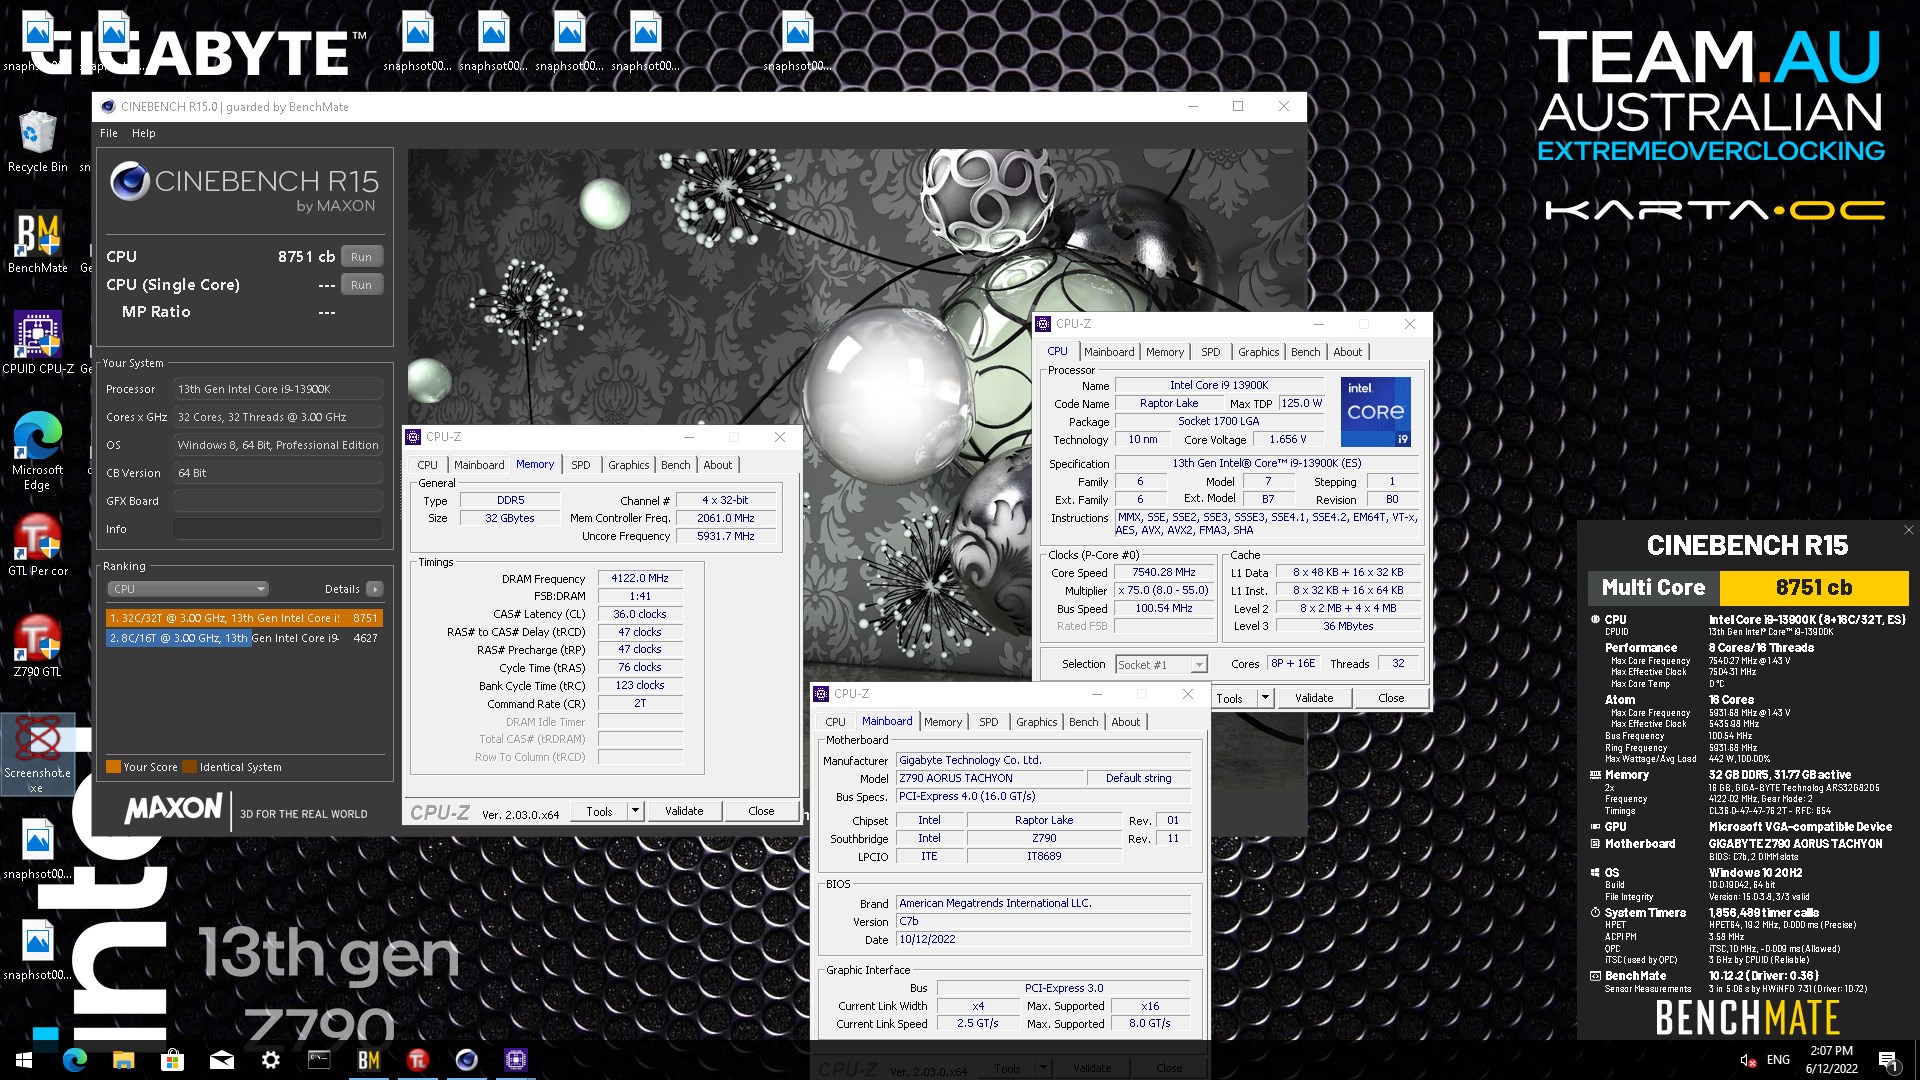This screenshot has height=1080, width=1920.
Task: Launch the BenchMate desktop shortcut
Action: tap(37, 242)
